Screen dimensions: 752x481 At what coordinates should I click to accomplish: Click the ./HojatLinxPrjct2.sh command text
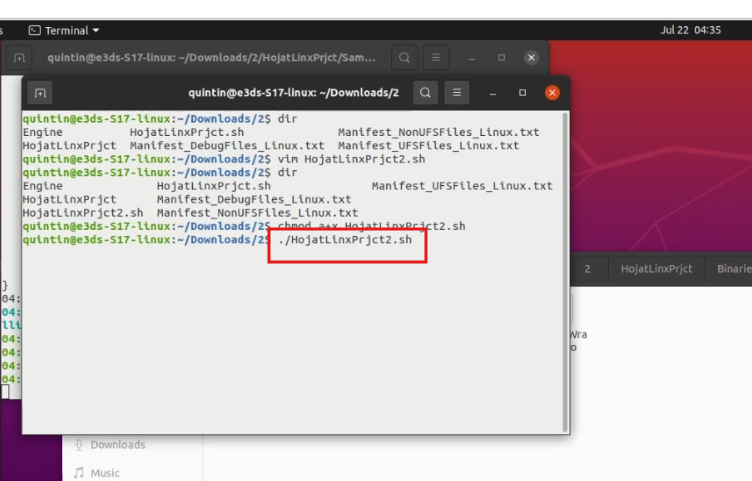coord(345,240)
